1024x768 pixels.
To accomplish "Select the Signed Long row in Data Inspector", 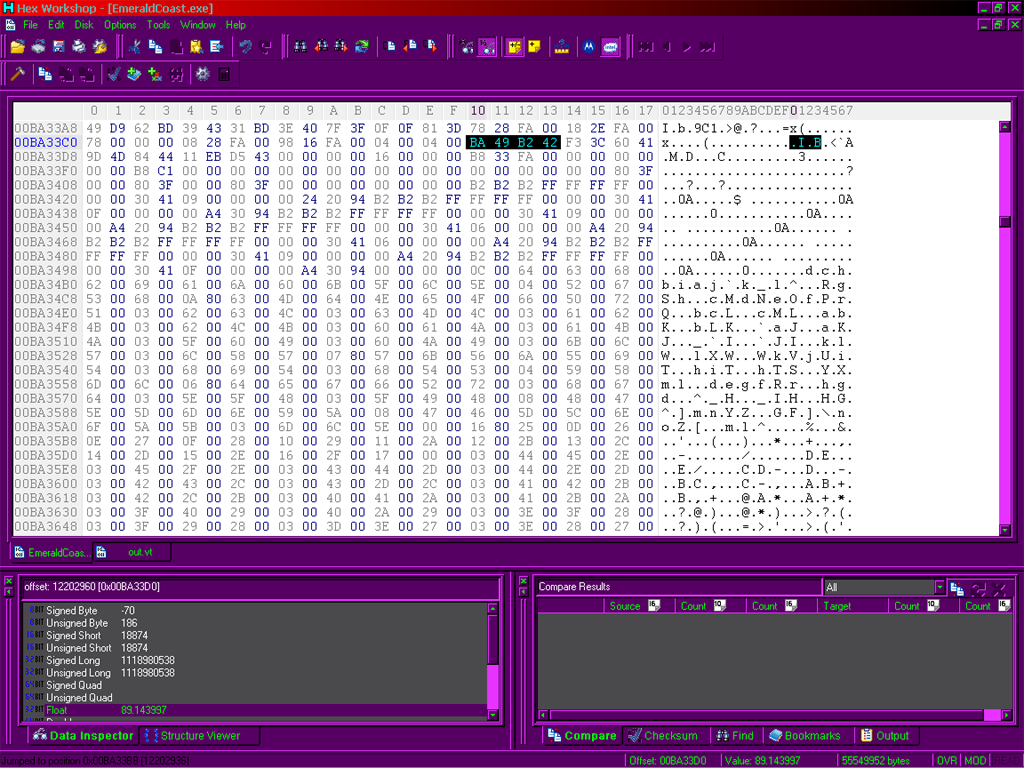I will pos(255,660).
